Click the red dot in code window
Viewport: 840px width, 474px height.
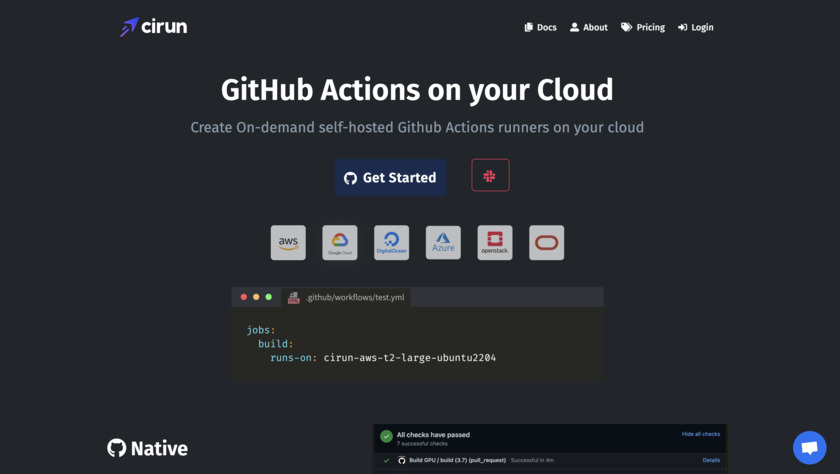[244, 297]
